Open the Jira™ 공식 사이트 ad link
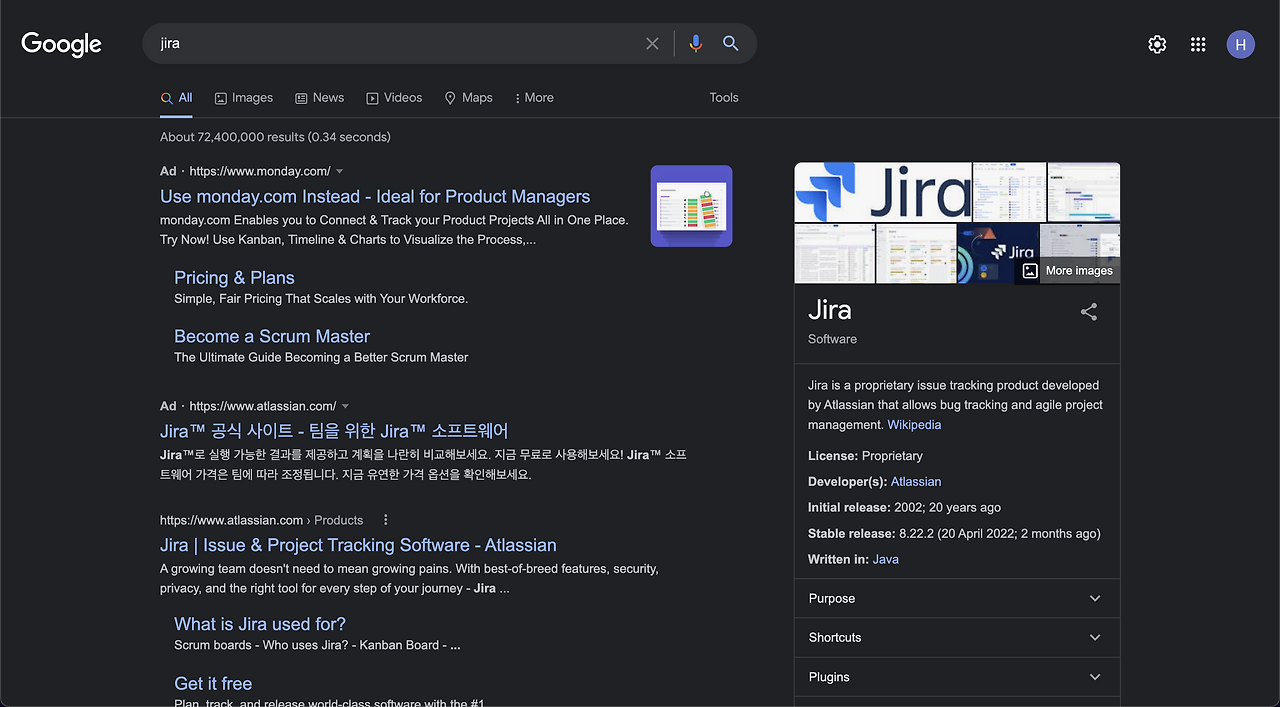 click(x=334, y=431)
